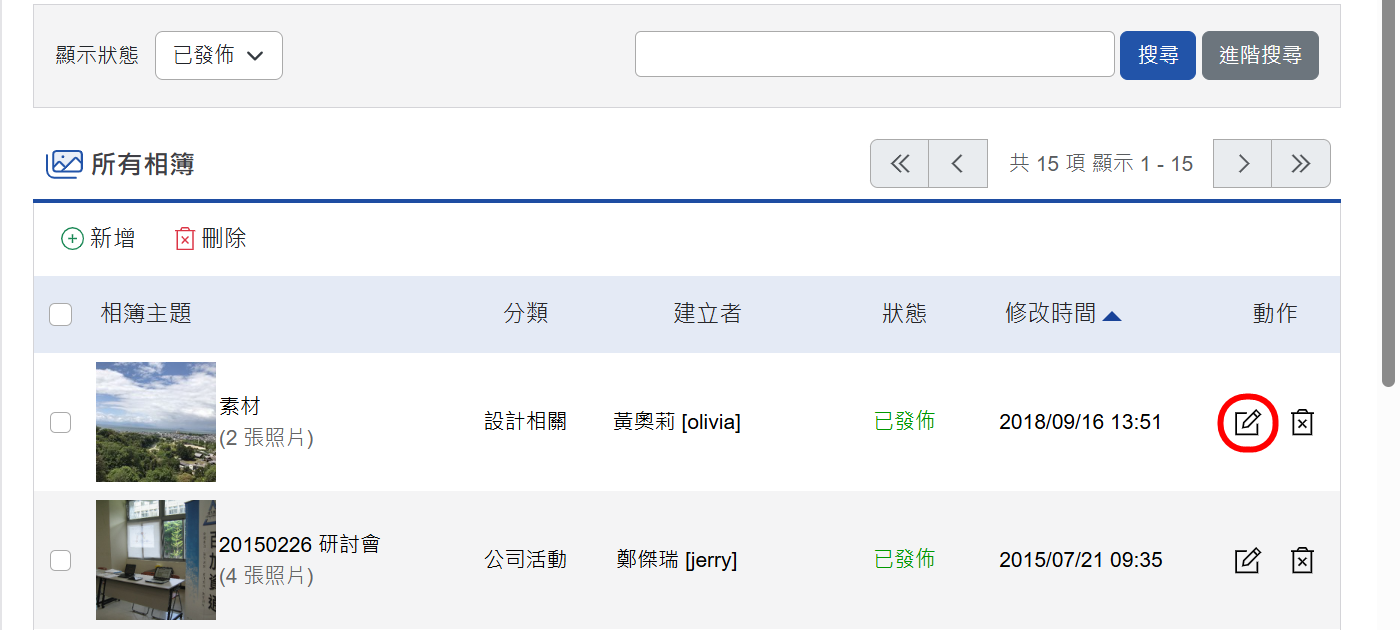
Task: Click the 新增 add album button
Action: pyautogui.click(x=98, y=239)
